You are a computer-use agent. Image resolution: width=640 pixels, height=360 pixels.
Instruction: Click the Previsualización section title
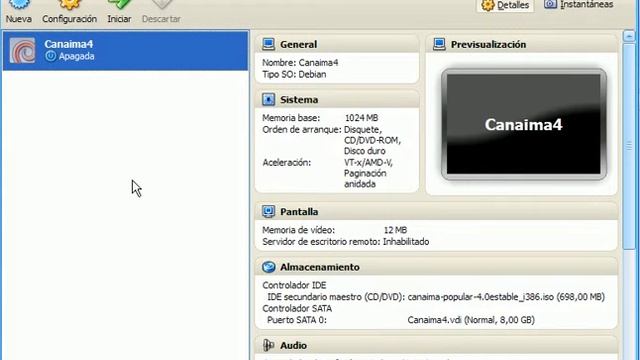click(x=488, y=44)
